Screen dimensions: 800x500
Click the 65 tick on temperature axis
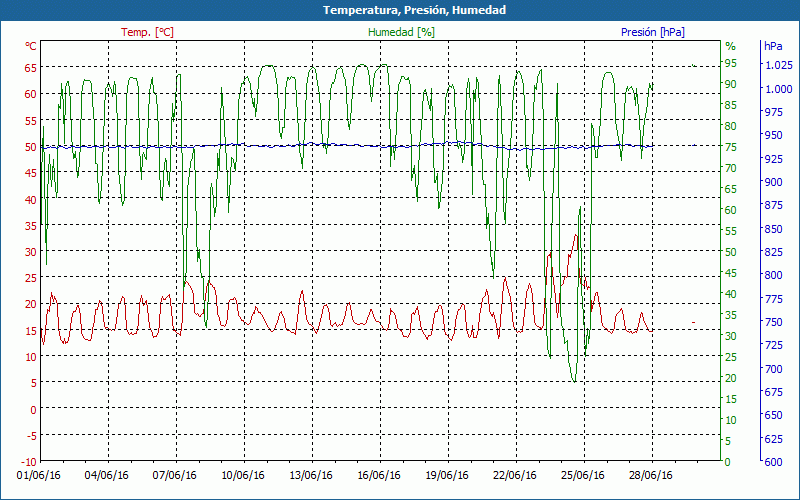pyautogui.click(x=31, y=68)
